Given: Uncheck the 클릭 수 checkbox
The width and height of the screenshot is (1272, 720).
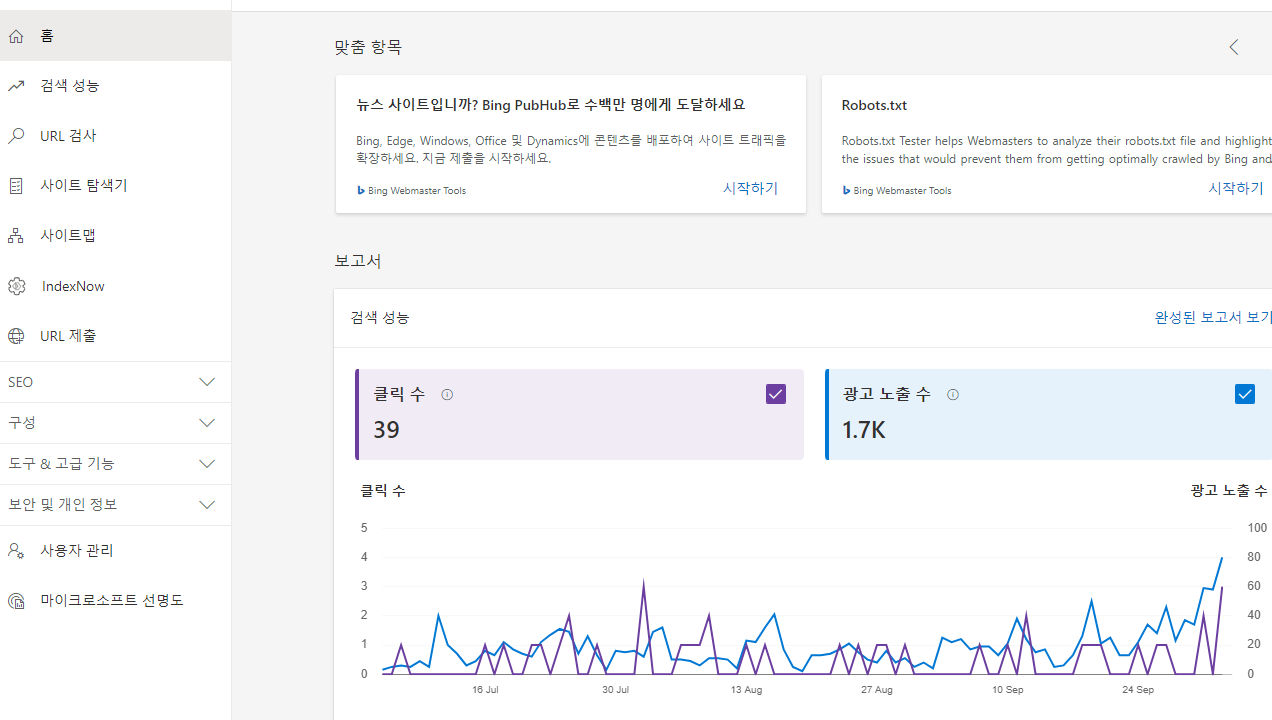Looking at the screenshot, I should (x=775, y=393).
